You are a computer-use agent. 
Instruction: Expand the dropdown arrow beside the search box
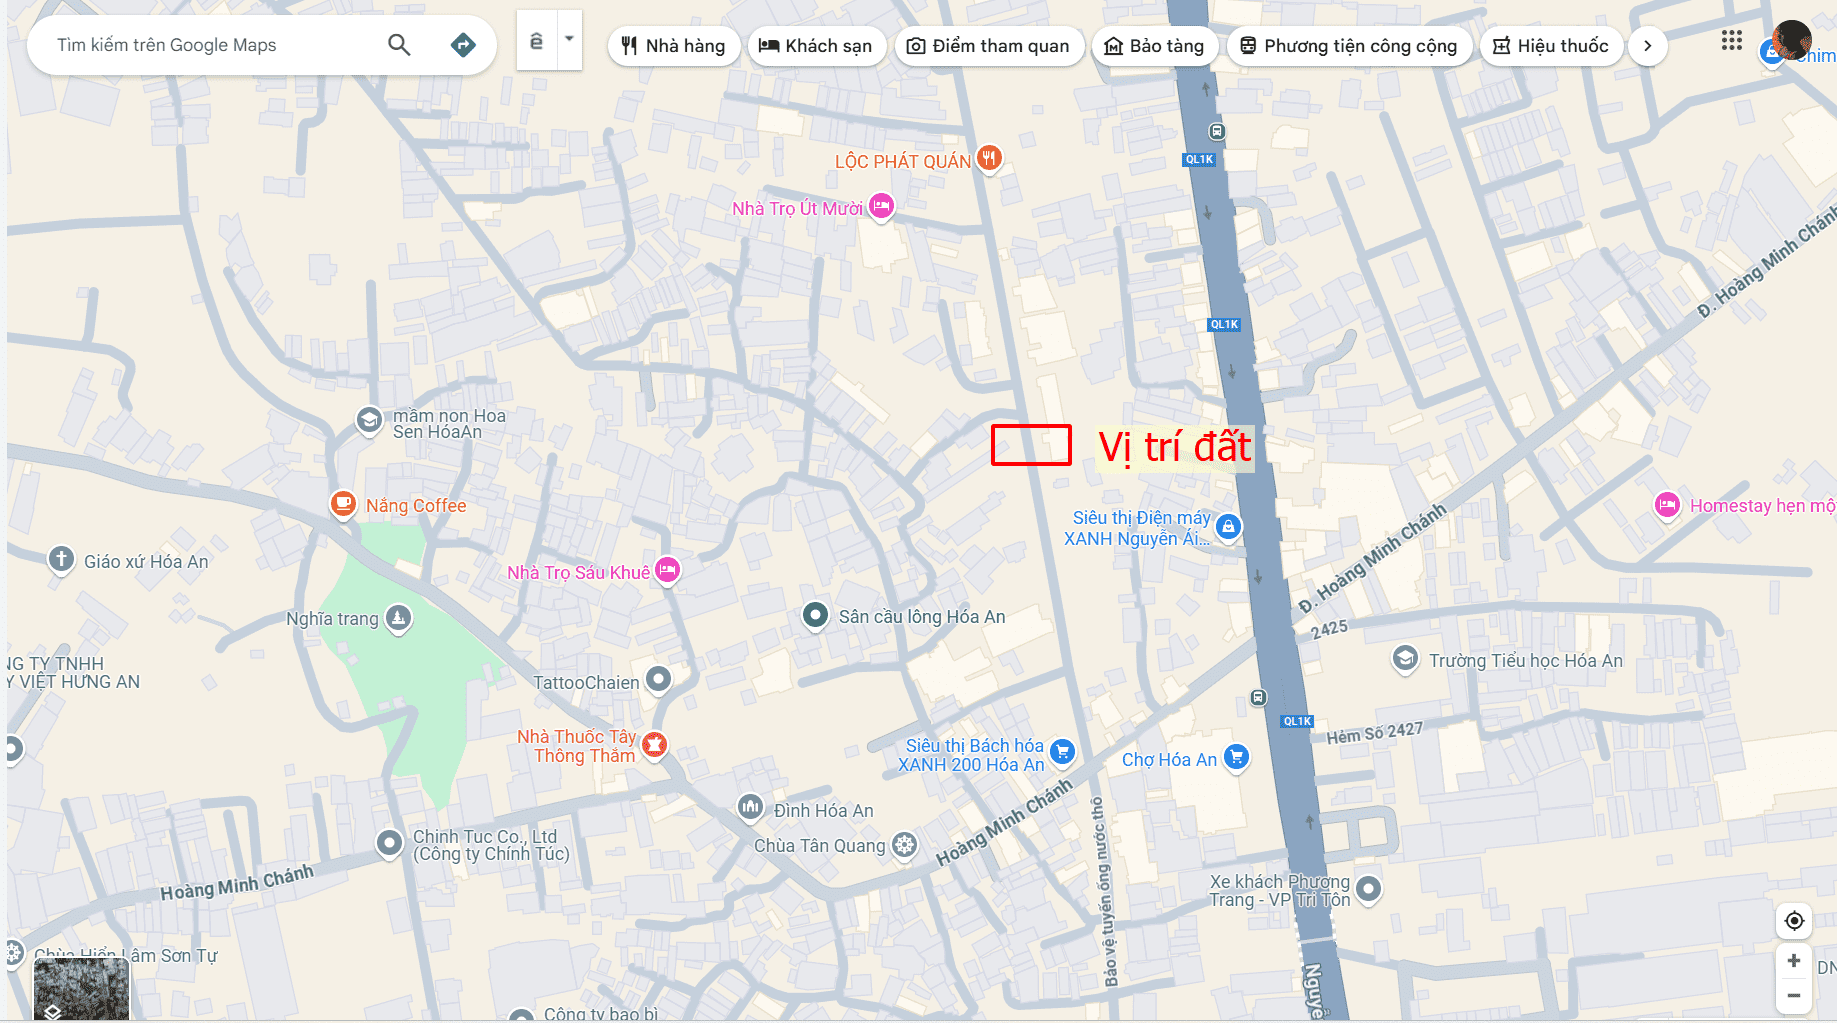click(x=569, y=40)
